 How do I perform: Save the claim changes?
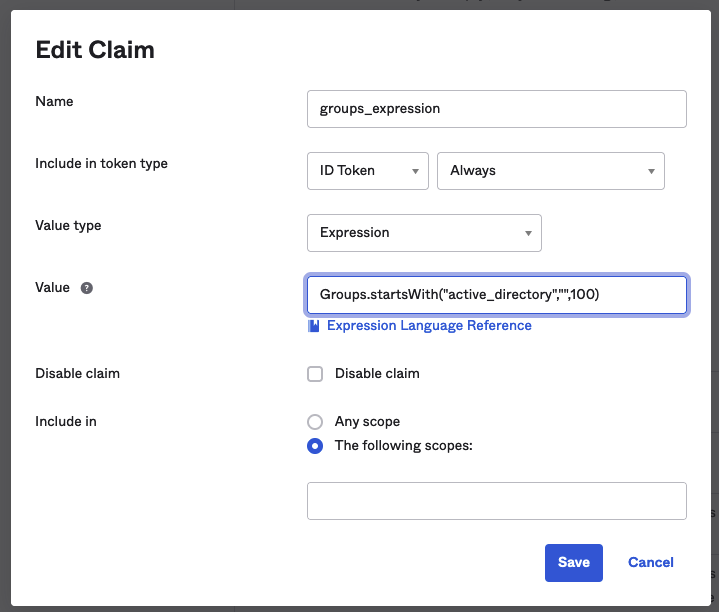tap(574, 563)
